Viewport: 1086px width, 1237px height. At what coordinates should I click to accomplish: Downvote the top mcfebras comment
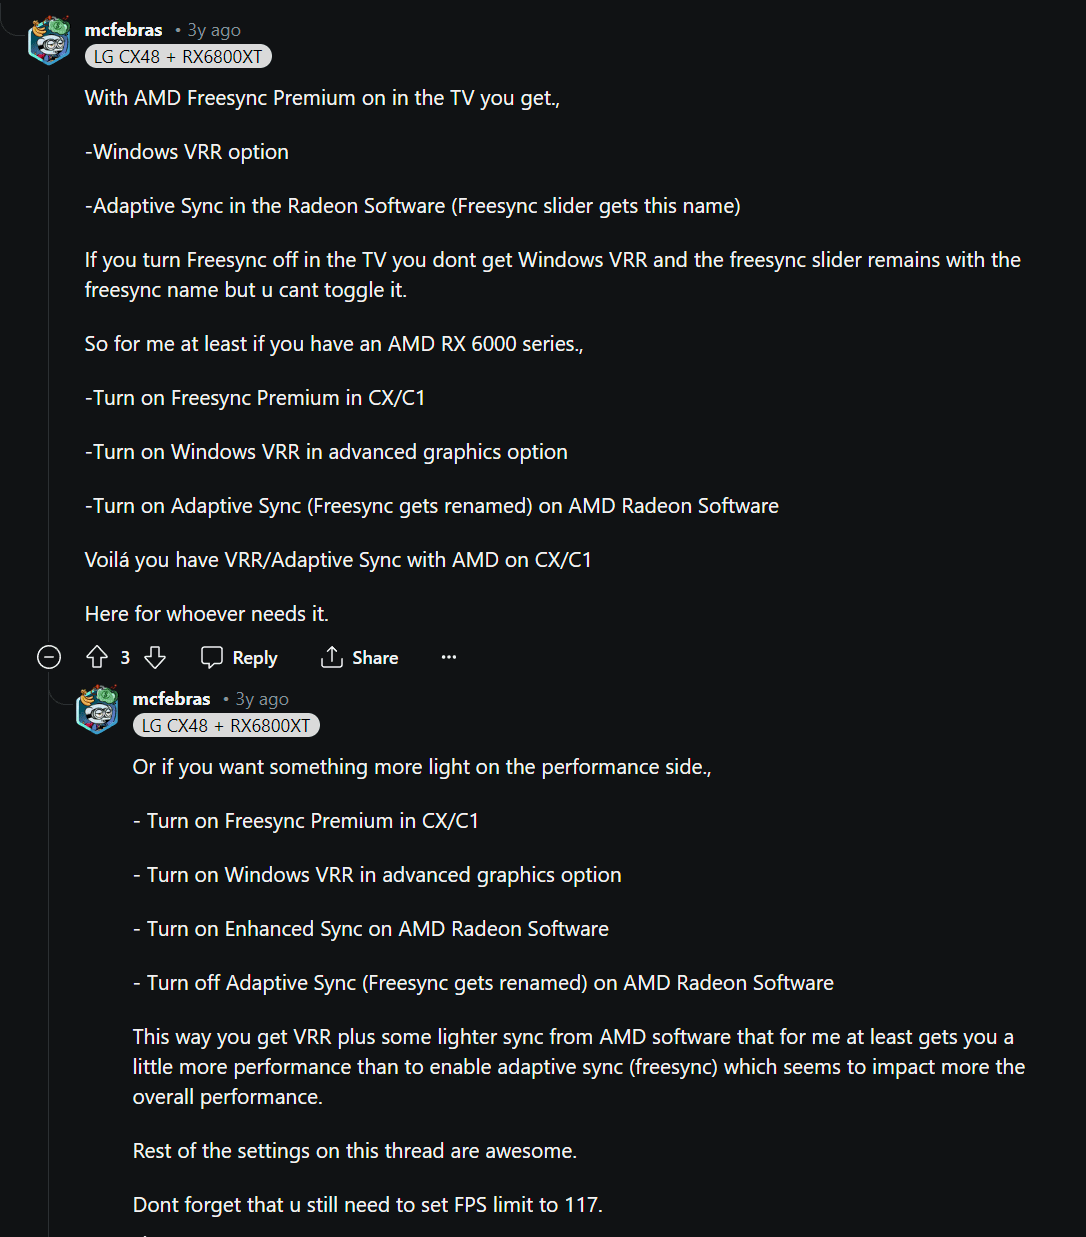155,657
